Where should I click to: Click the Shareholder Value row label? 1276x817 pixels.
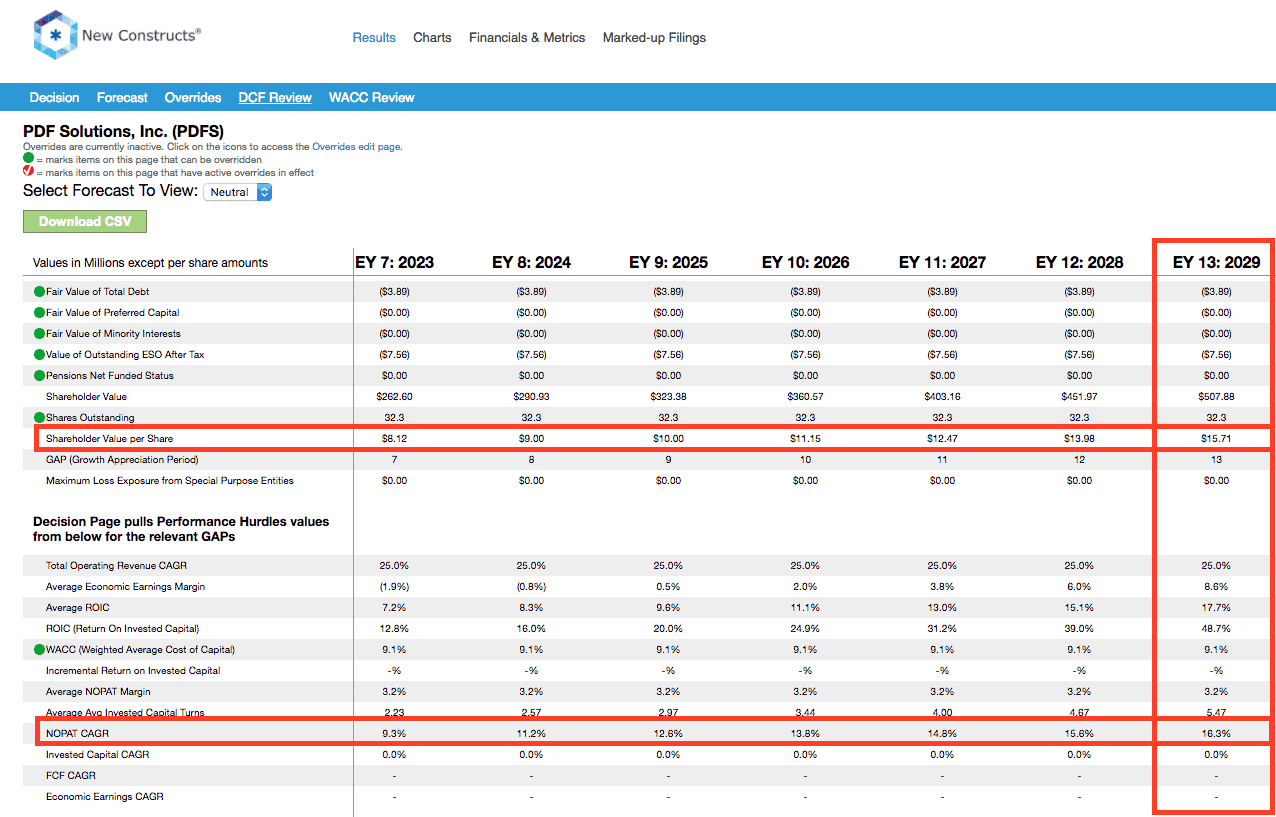[x=88, y=397]
